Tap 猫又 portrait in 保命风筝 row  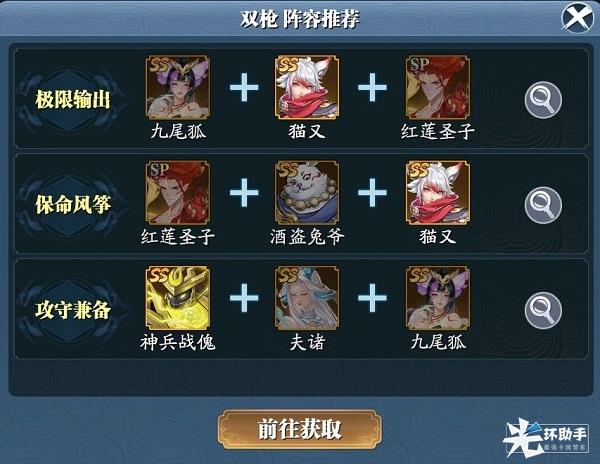438,192
